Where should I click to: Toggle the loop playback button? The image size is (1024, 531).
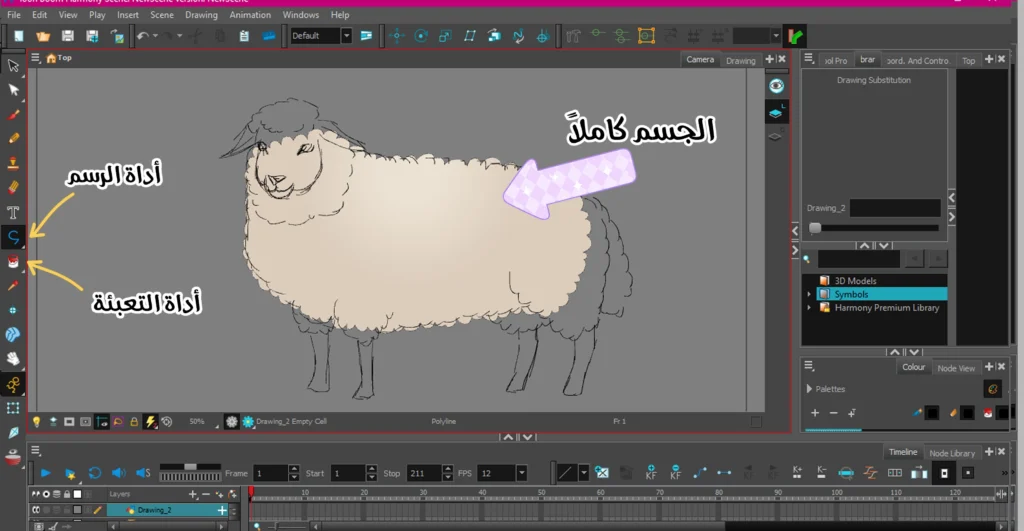95,473
